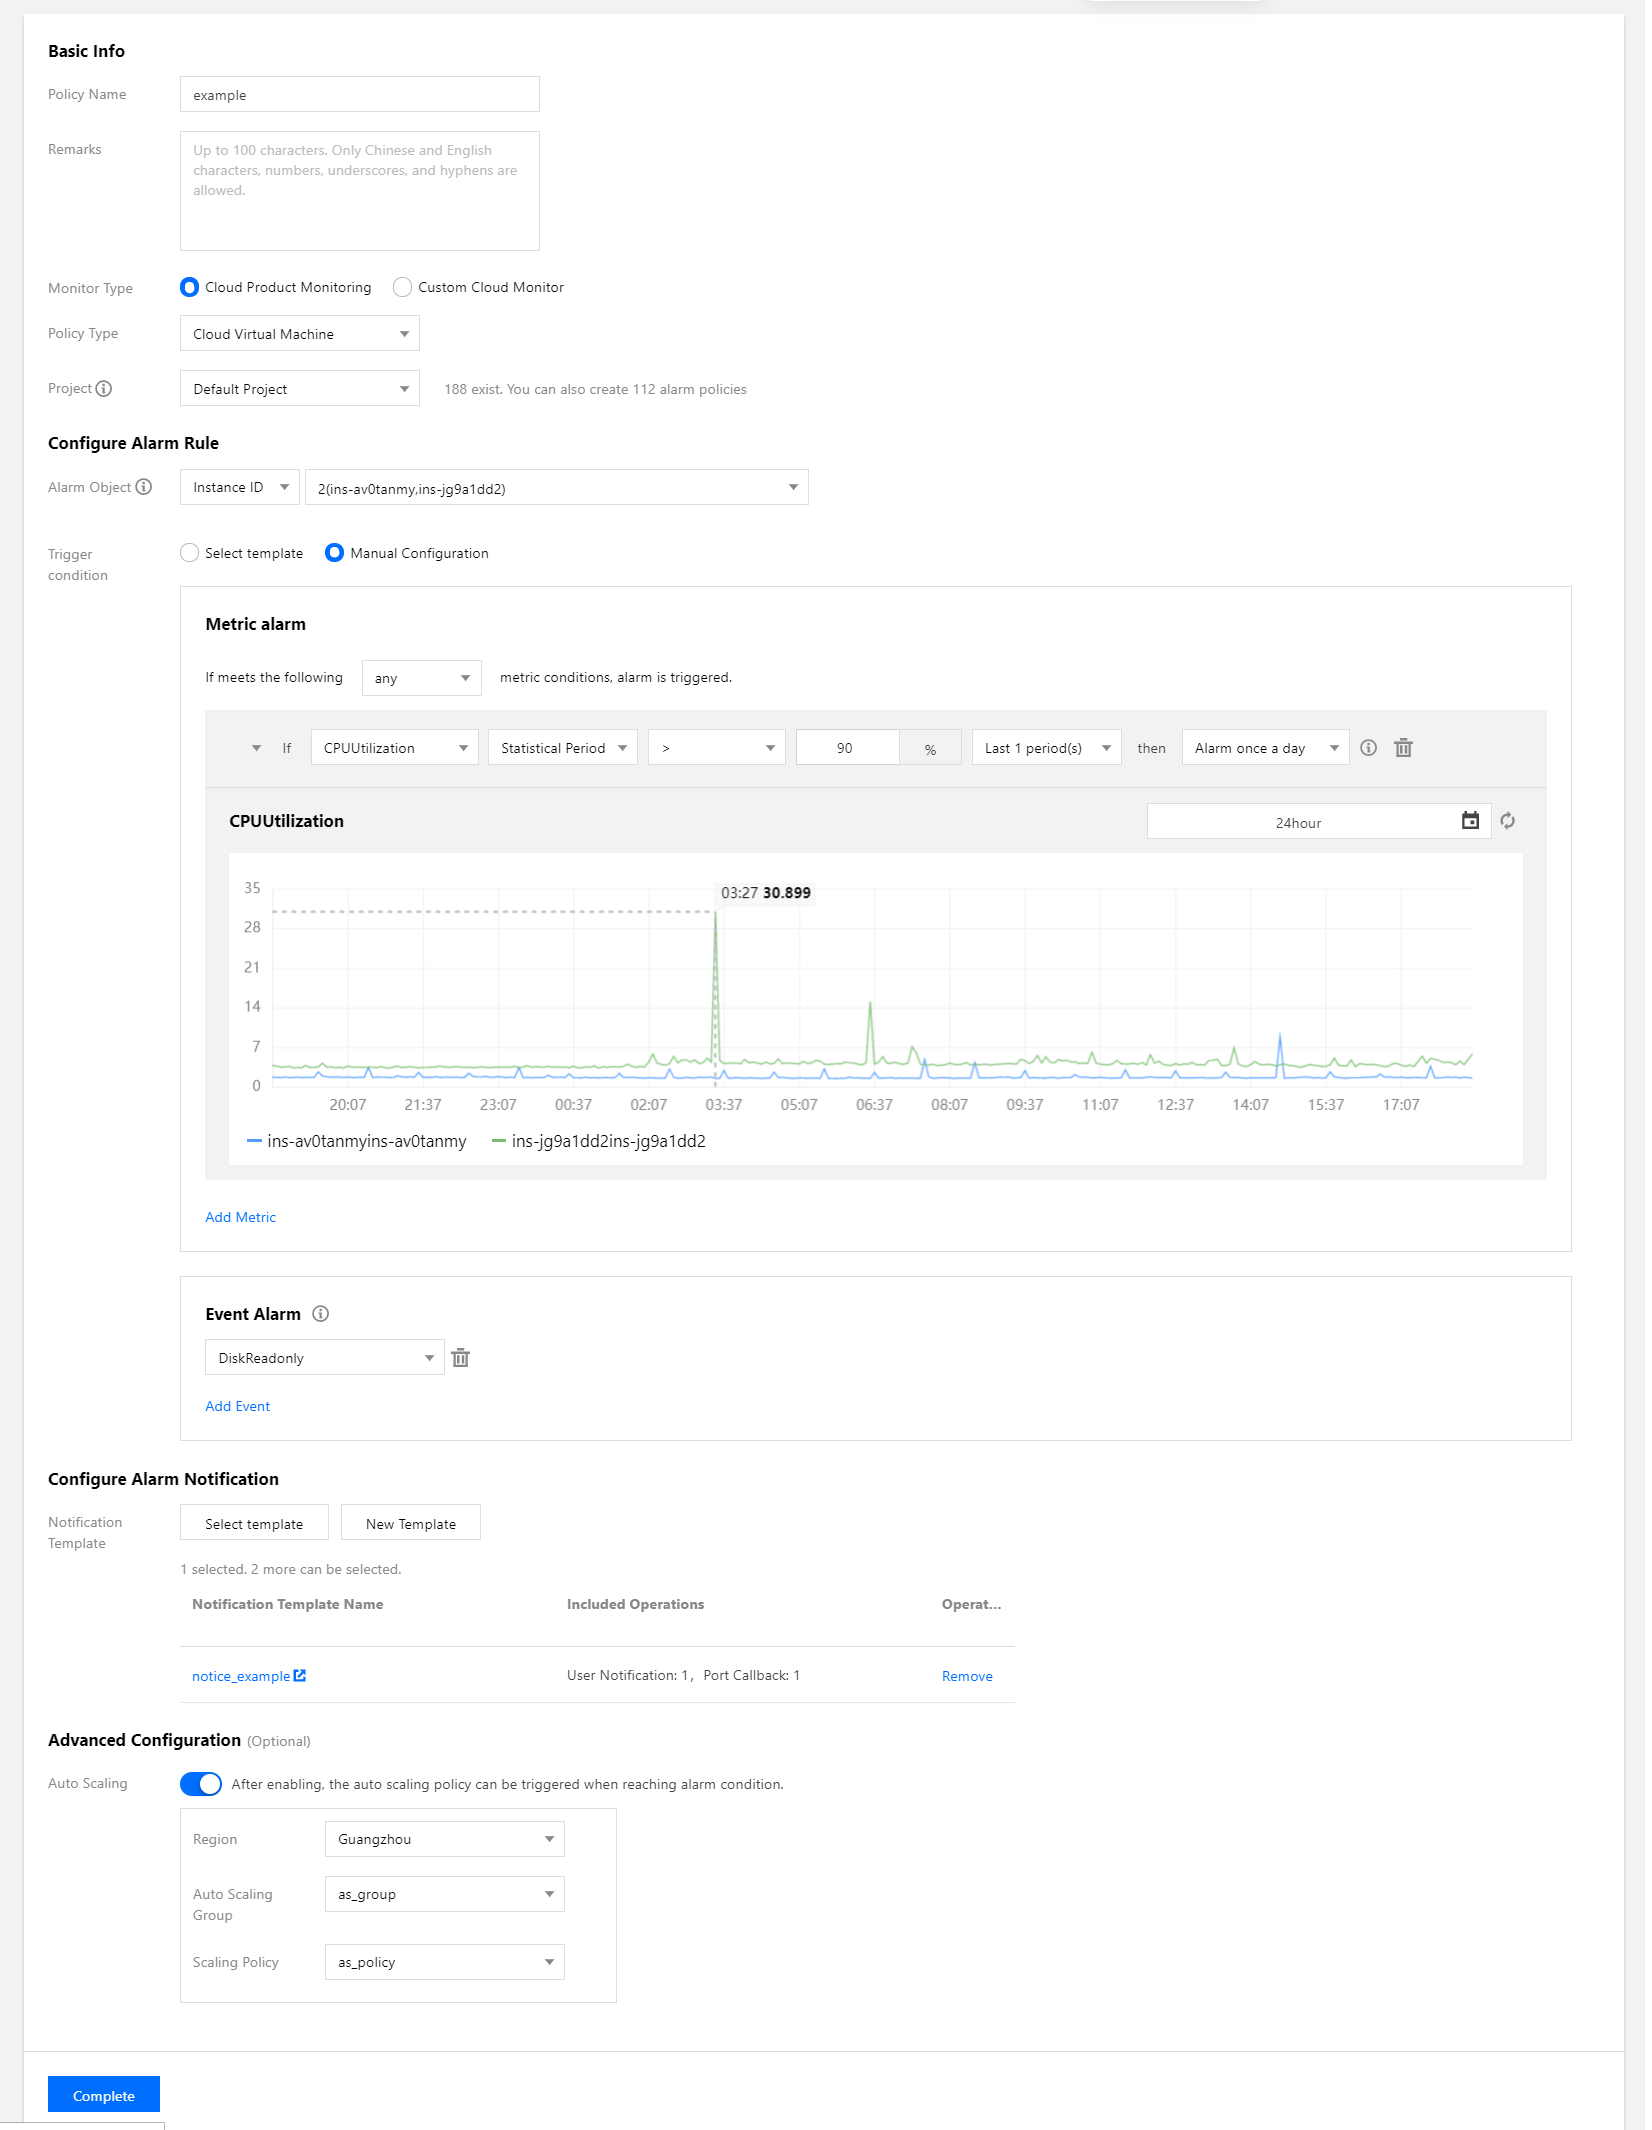The height and width of the screenshot is (2130, 1652).
Task: Delete the DiskReadonly event alarm
Action: point(461,1358)
